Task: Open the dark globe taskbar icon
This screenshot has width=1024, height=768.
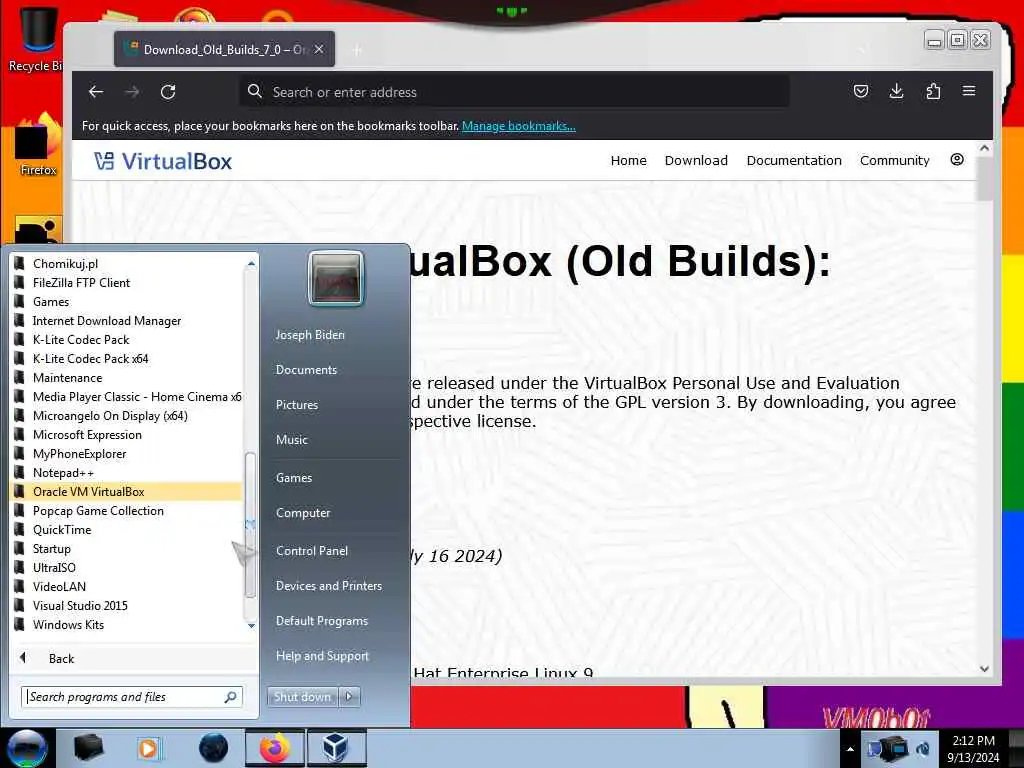Action: 214,748
